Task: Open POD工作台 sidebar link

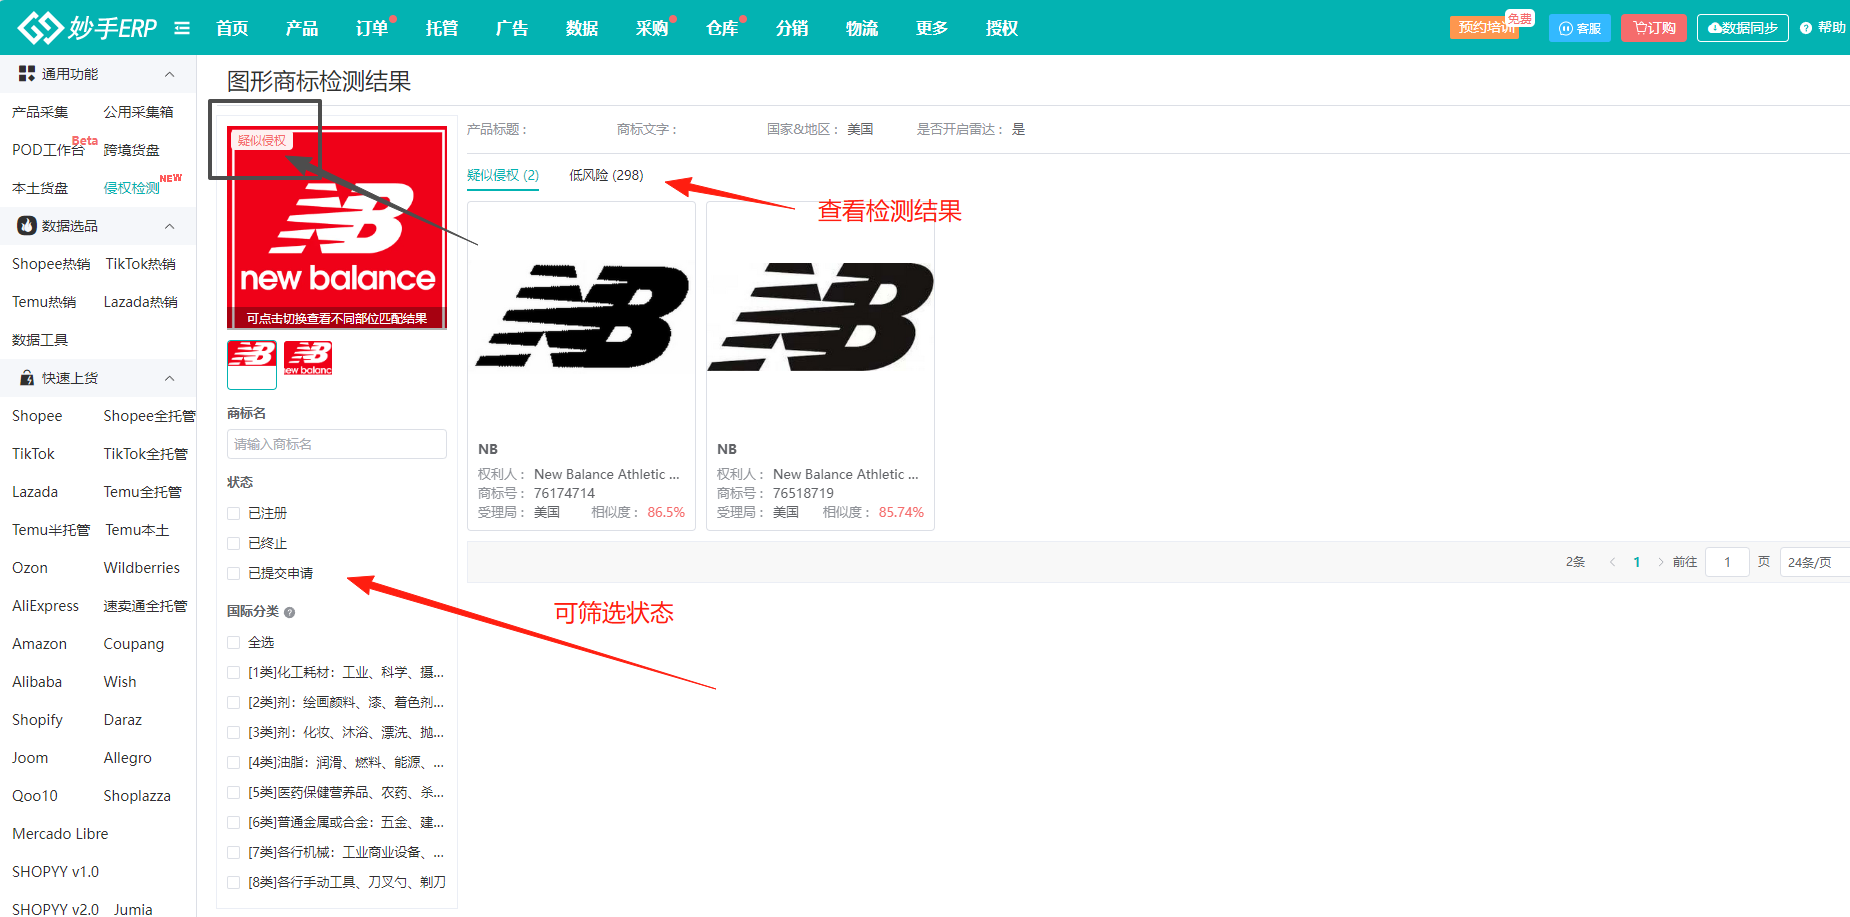Action: [48, 150]
